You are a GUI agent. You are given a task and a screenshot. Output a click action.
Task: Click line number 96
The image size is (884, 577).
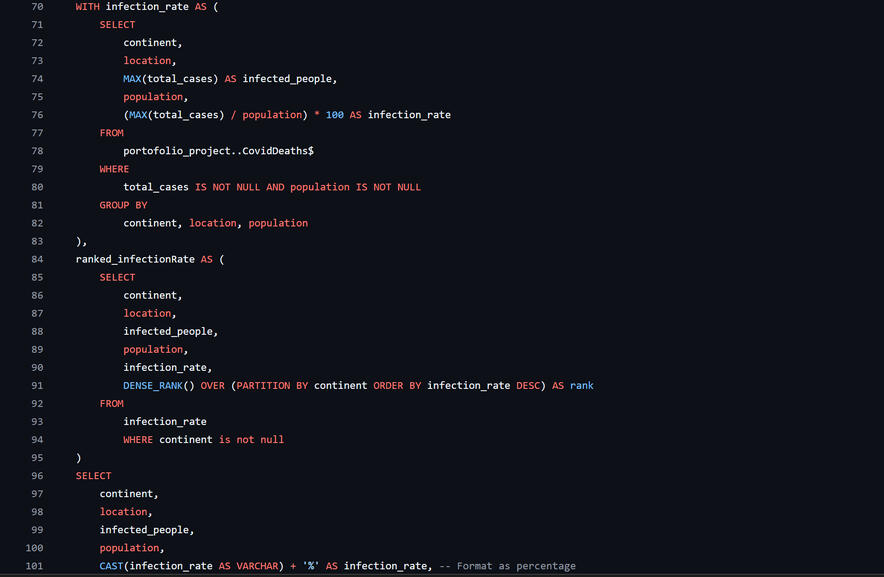click(36, 476)
